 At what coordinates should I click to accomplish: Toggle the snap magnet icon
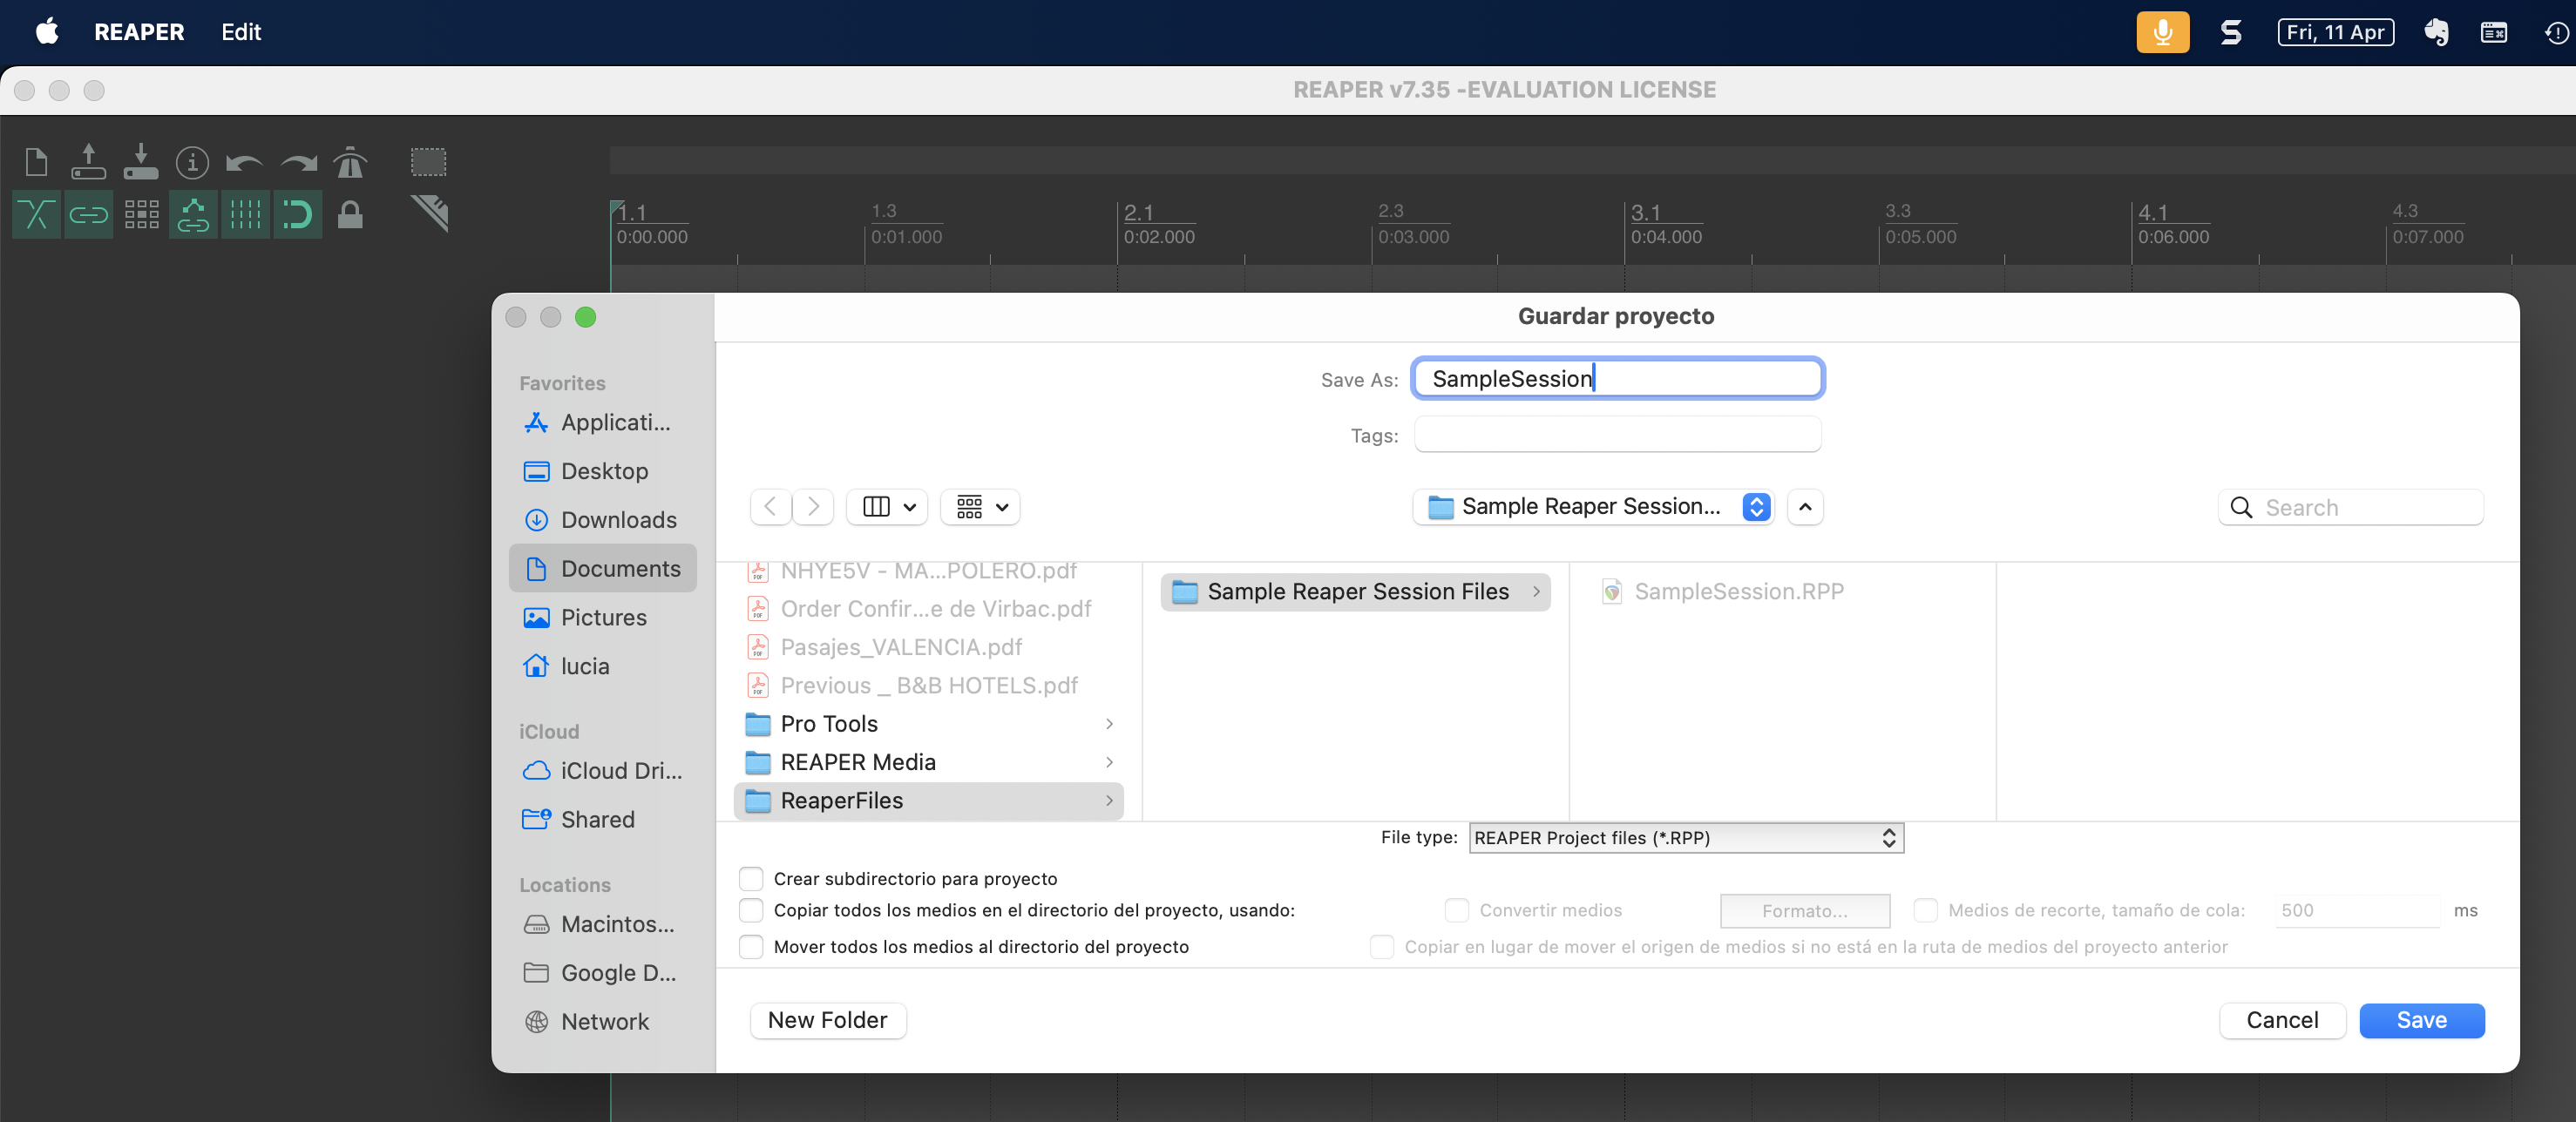[297, 214]
